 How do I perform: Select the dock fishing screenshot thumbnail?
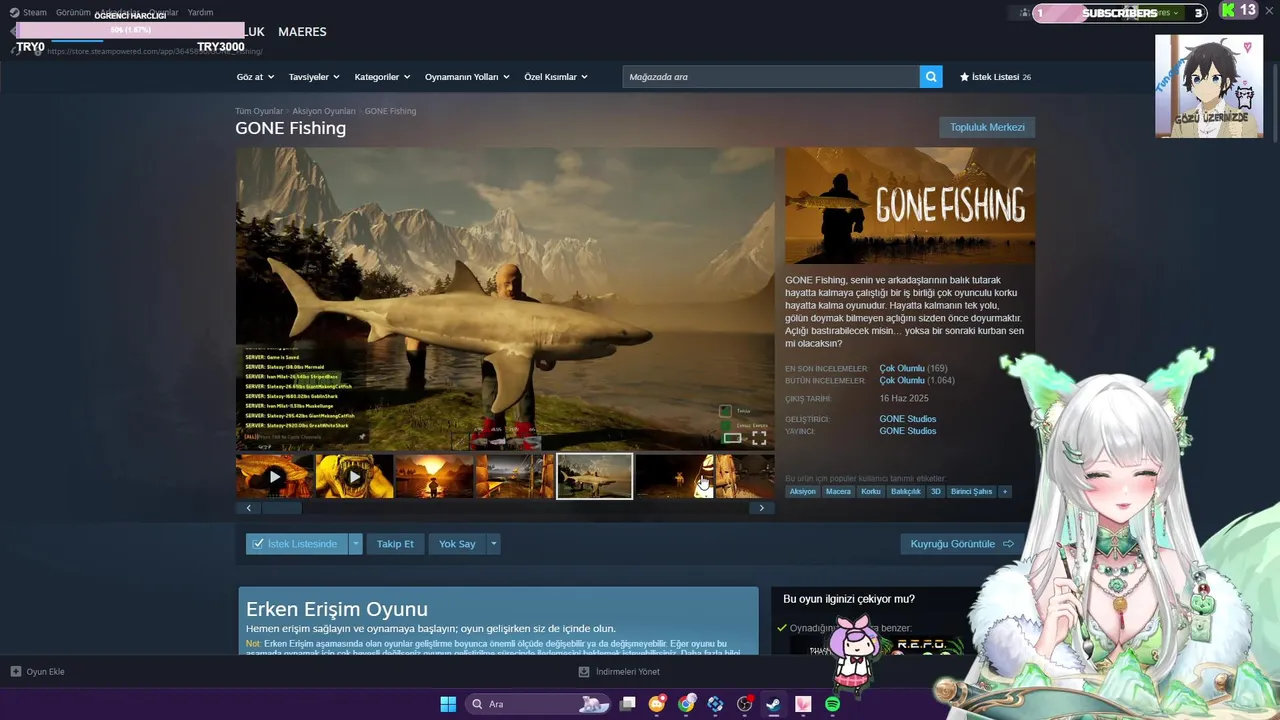coord(515,477)
